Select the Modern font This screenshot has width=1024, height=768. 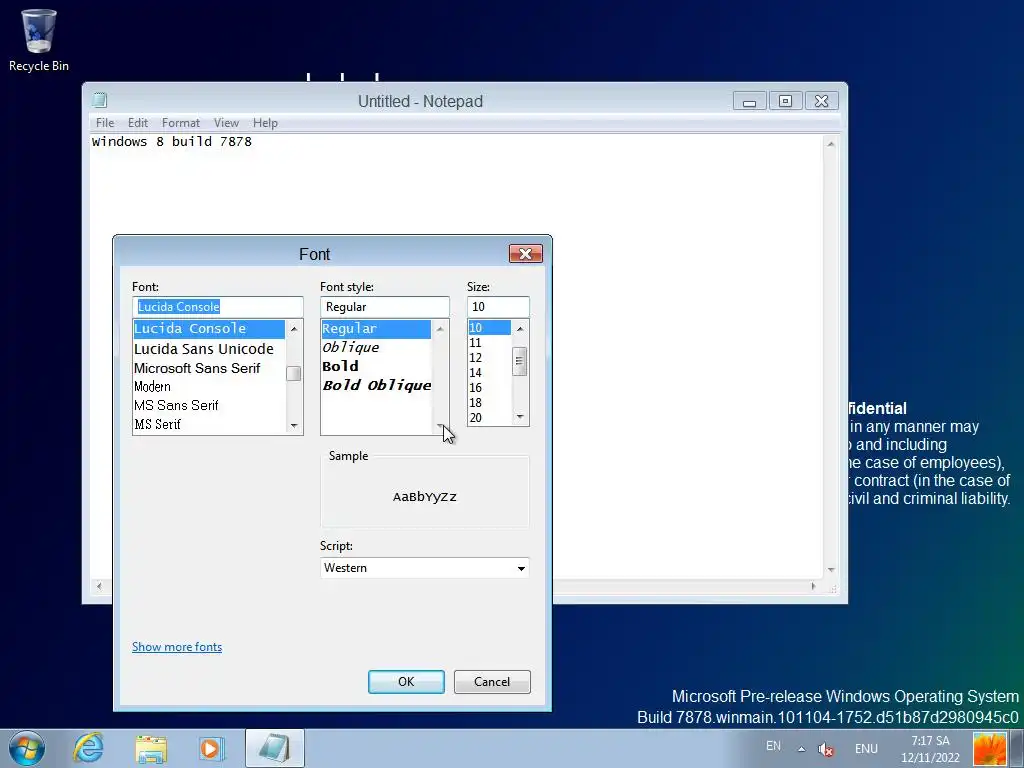[x=209, y=387]
